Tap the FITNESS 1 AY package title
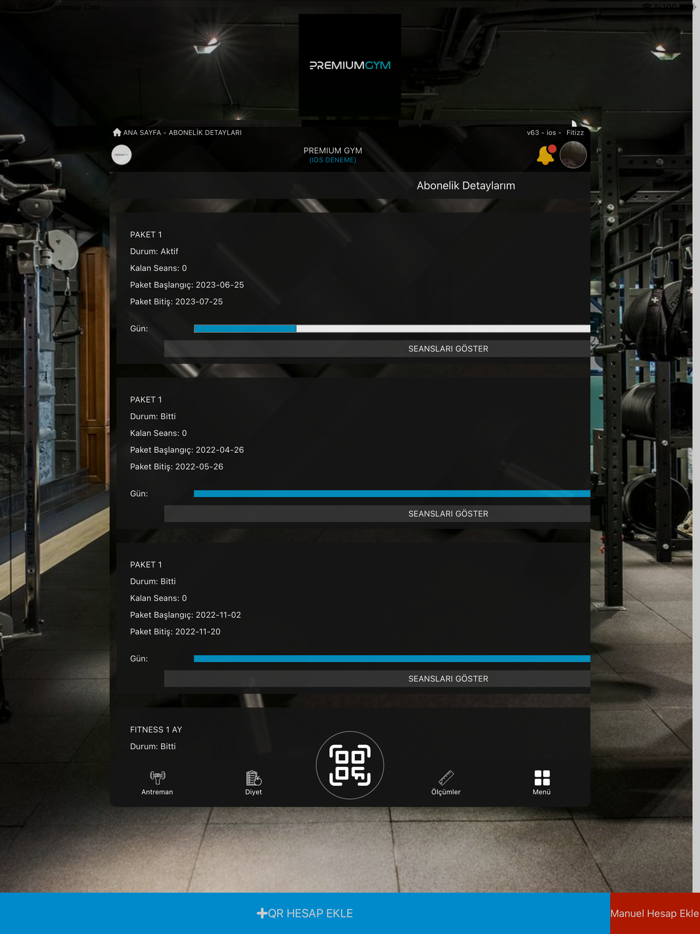This screenshot has width=700, height=934. (156, 729)
